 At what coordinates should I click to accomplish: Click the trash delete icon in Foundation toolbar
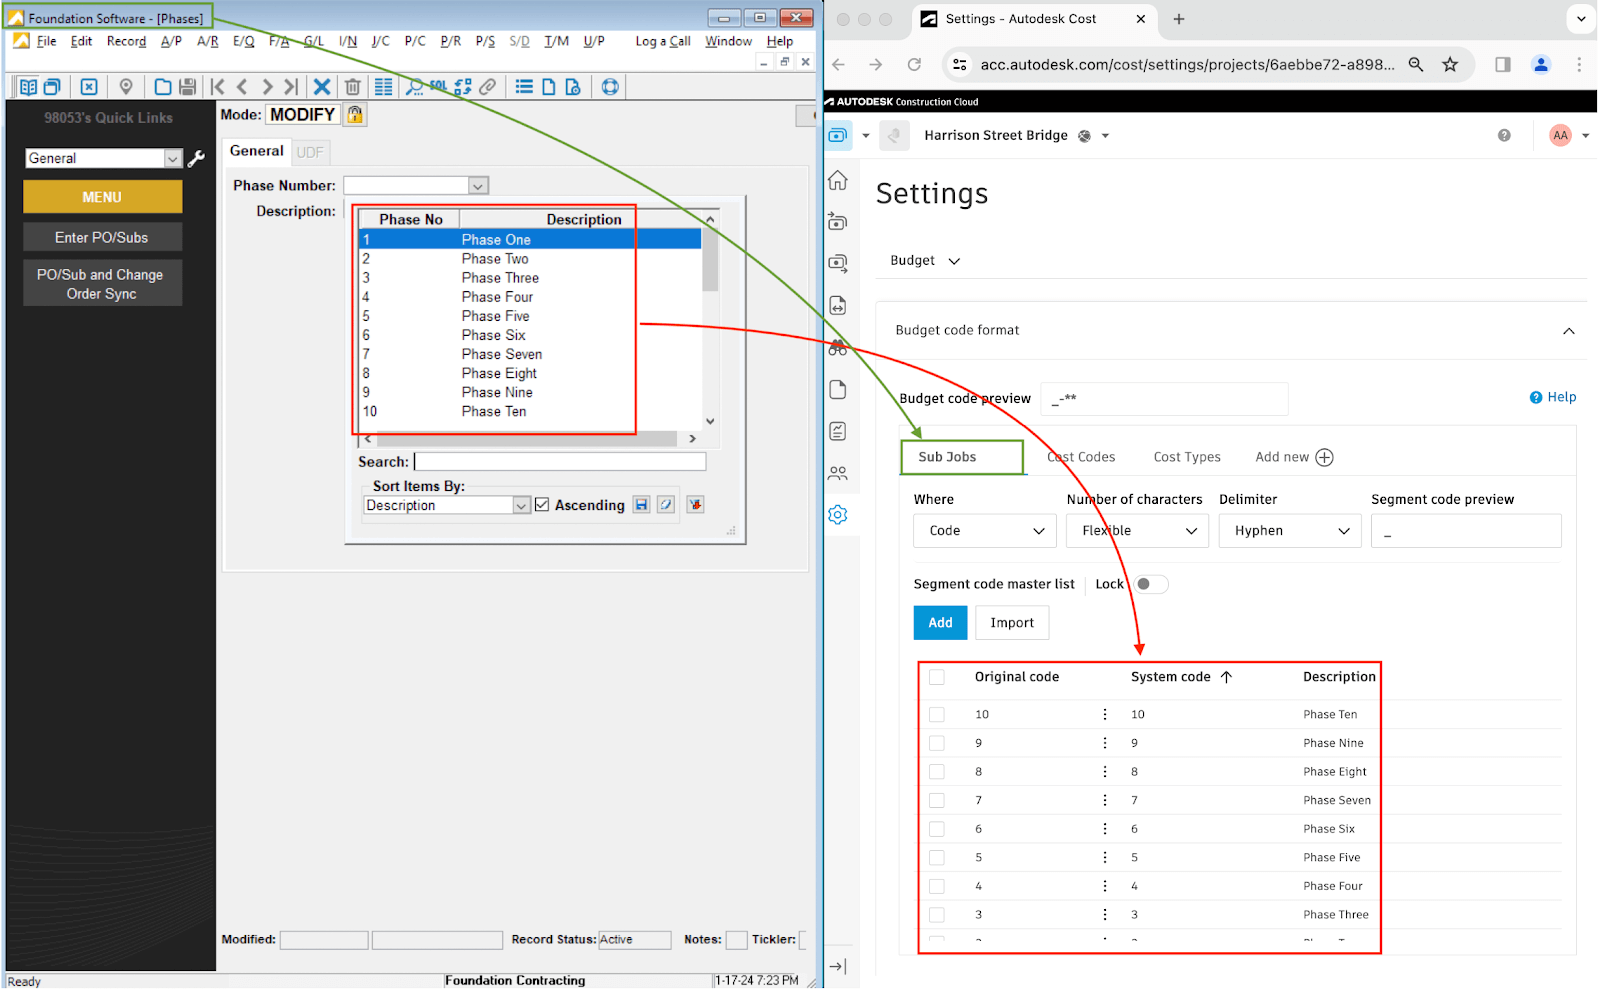[353, 87]
